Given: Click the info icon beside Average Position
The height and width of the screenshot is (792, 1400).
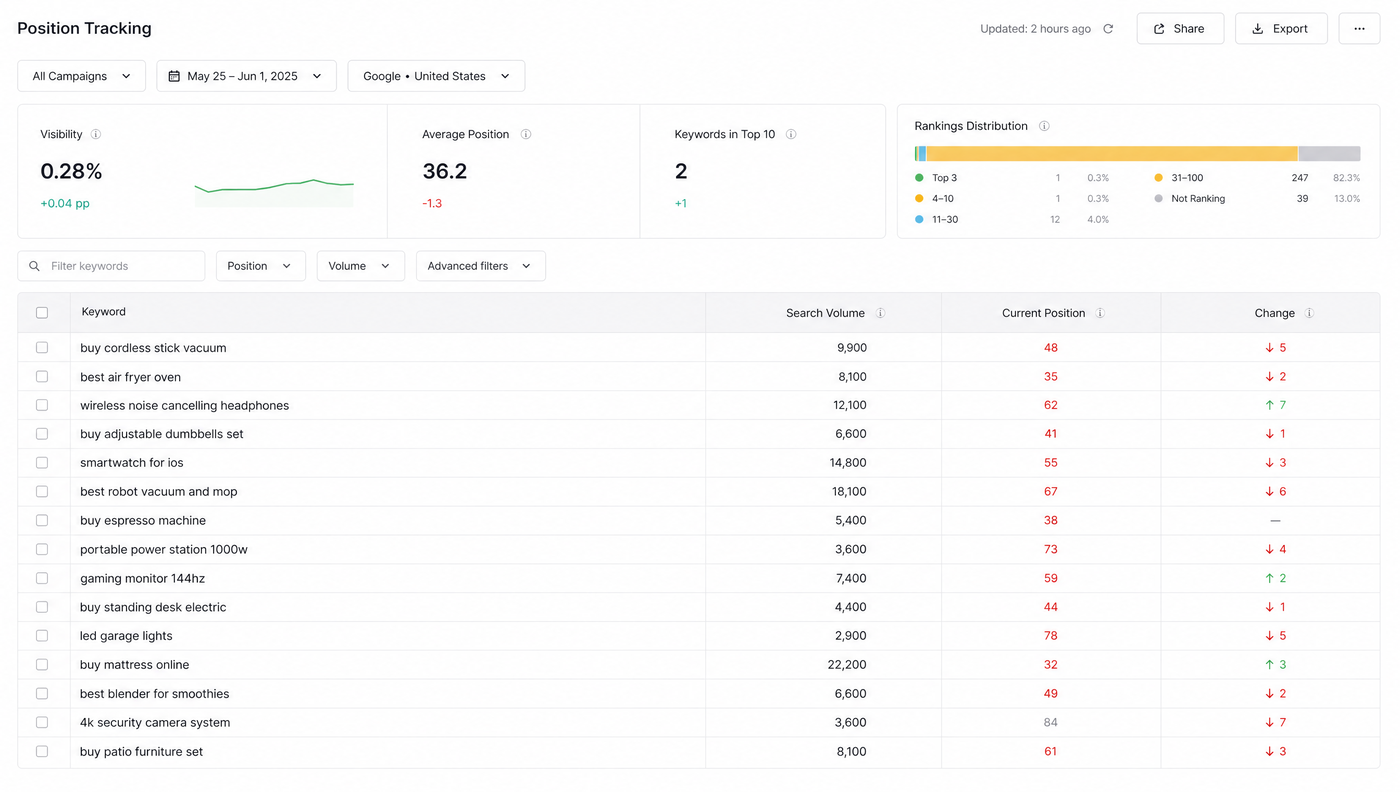Looking at the screenshot, I should coord(526,134).
